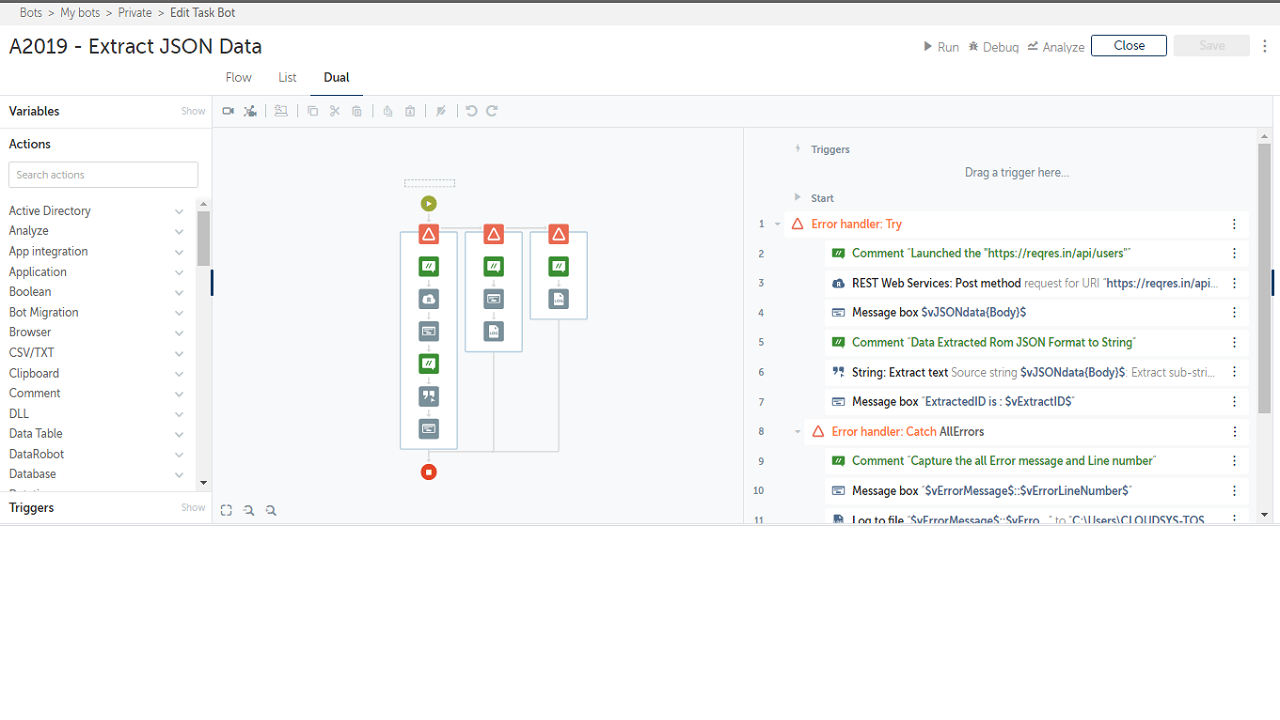The image size is (1280, 720).
Task: Select the green Start node in flow
Action: pyautogui.click(x=429, y=204)
